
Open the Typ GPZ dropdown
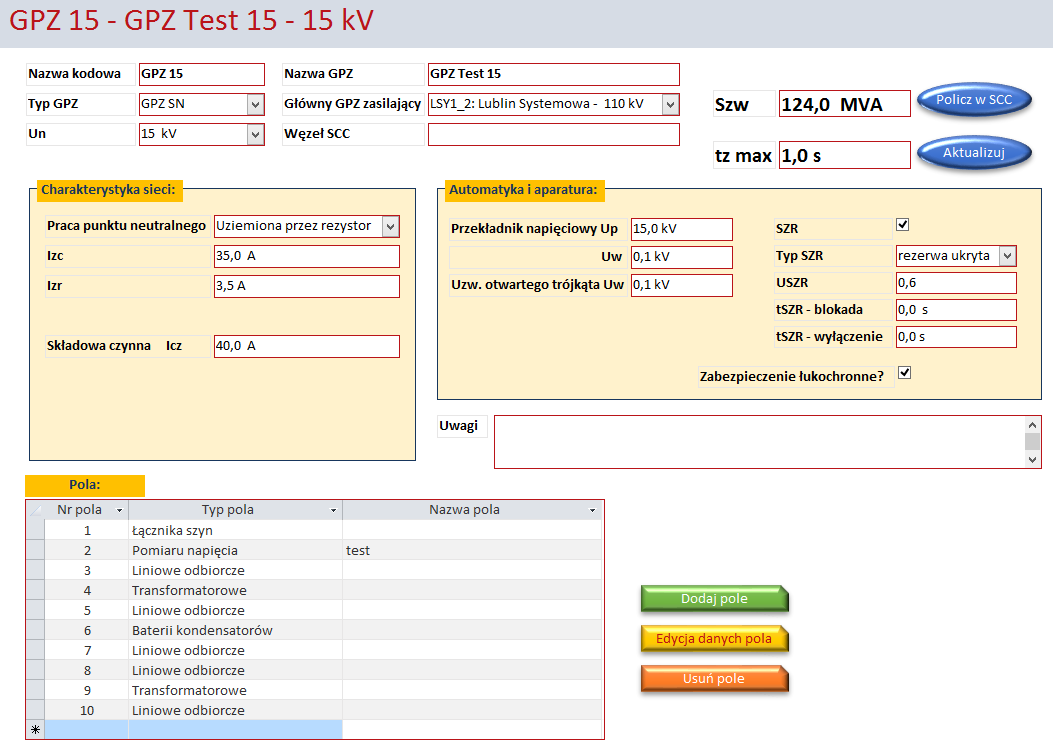coord(255,105)
